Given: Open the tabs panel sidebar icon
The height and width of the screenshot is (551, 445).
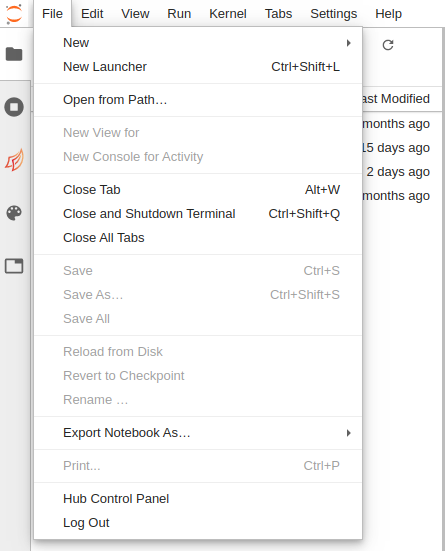Looking at the screenshot, I should click(14, 266).
